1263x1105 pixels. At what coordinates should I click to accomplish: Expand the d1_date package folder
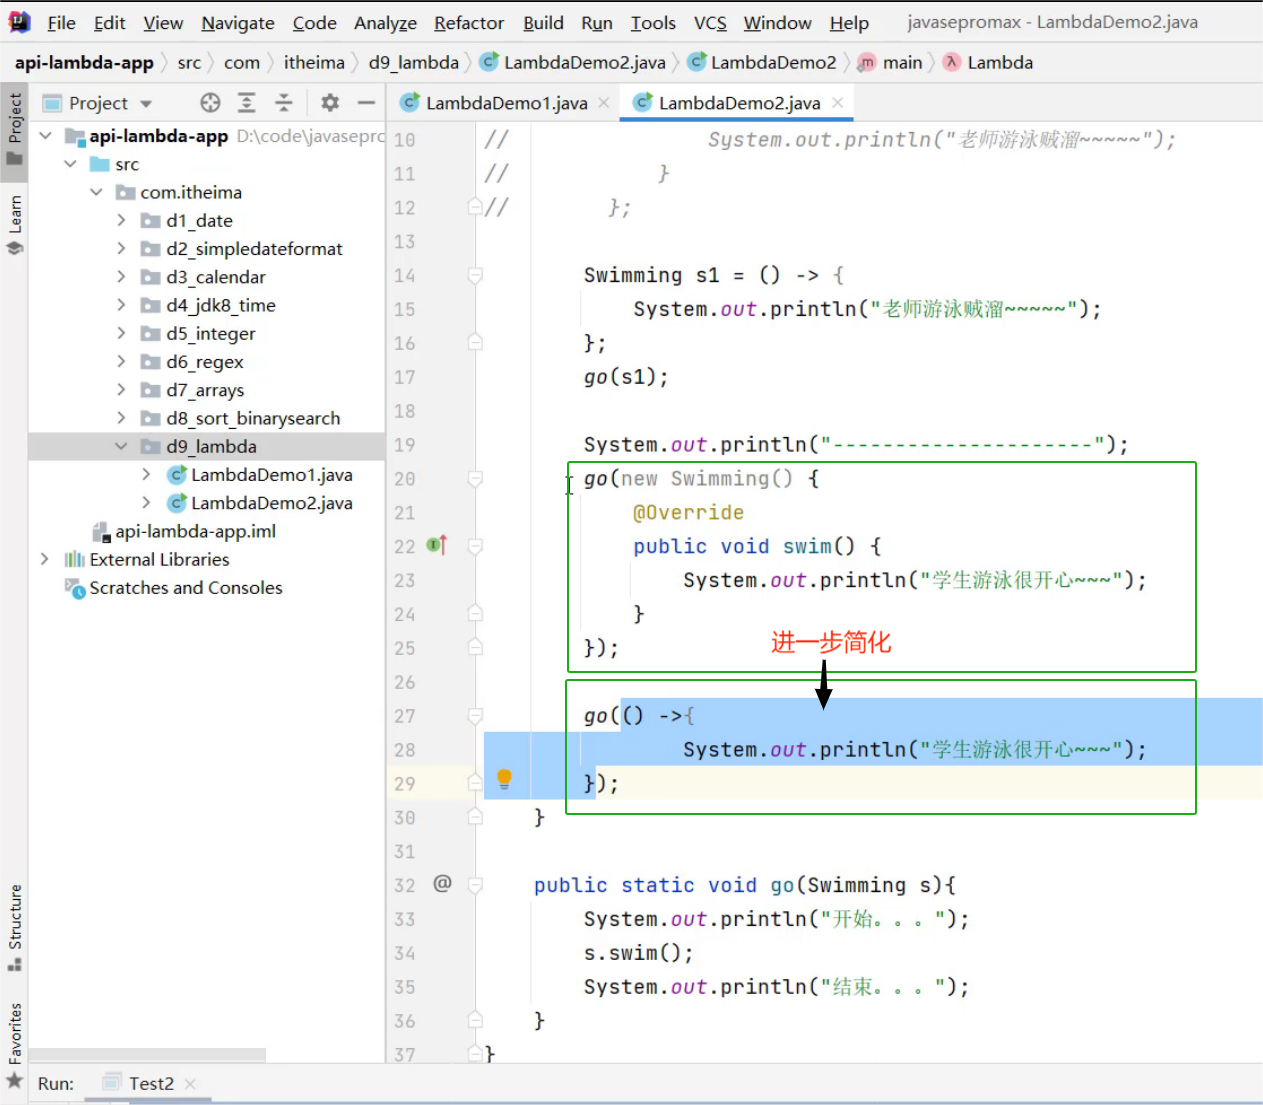[121, 220]
